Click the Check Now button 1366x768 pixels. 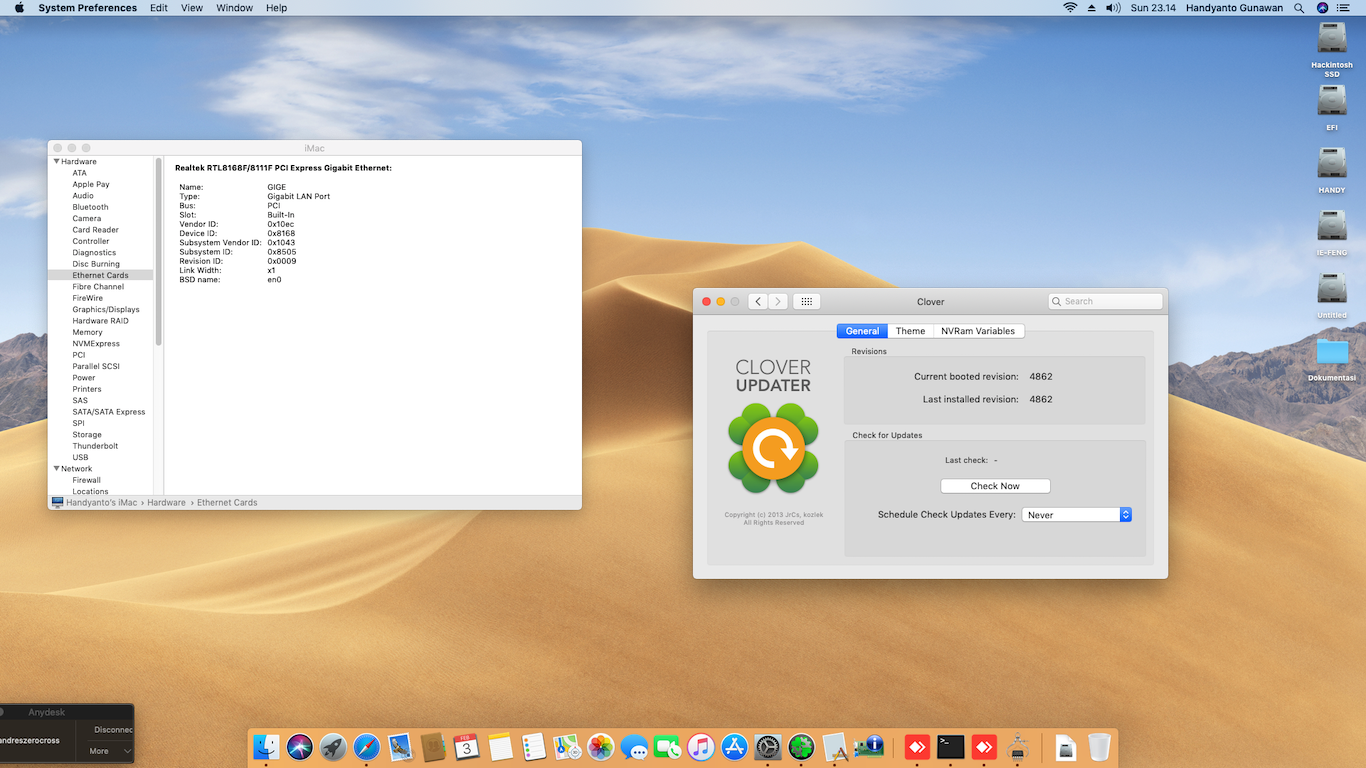coord(995,486)
